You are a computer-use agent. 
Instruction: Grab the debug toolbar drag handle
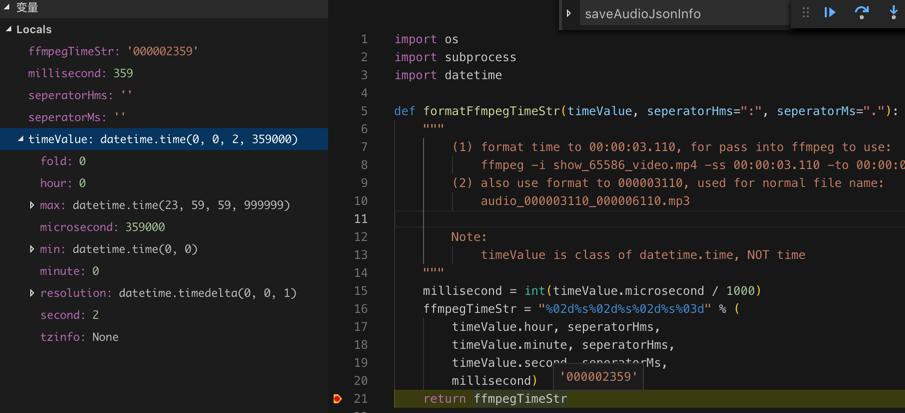click(806, 13)
